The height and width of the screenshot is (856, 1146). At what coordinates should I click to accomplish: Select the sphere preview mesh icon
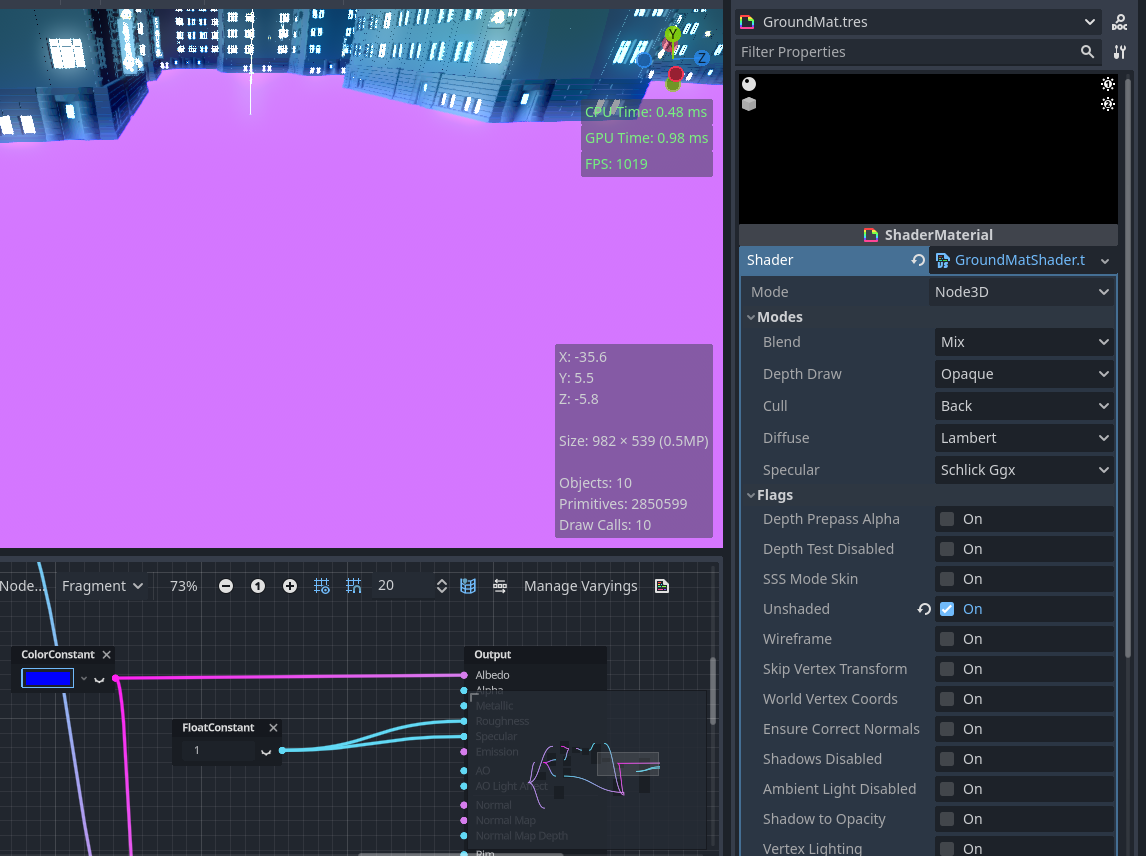[749, 83]
